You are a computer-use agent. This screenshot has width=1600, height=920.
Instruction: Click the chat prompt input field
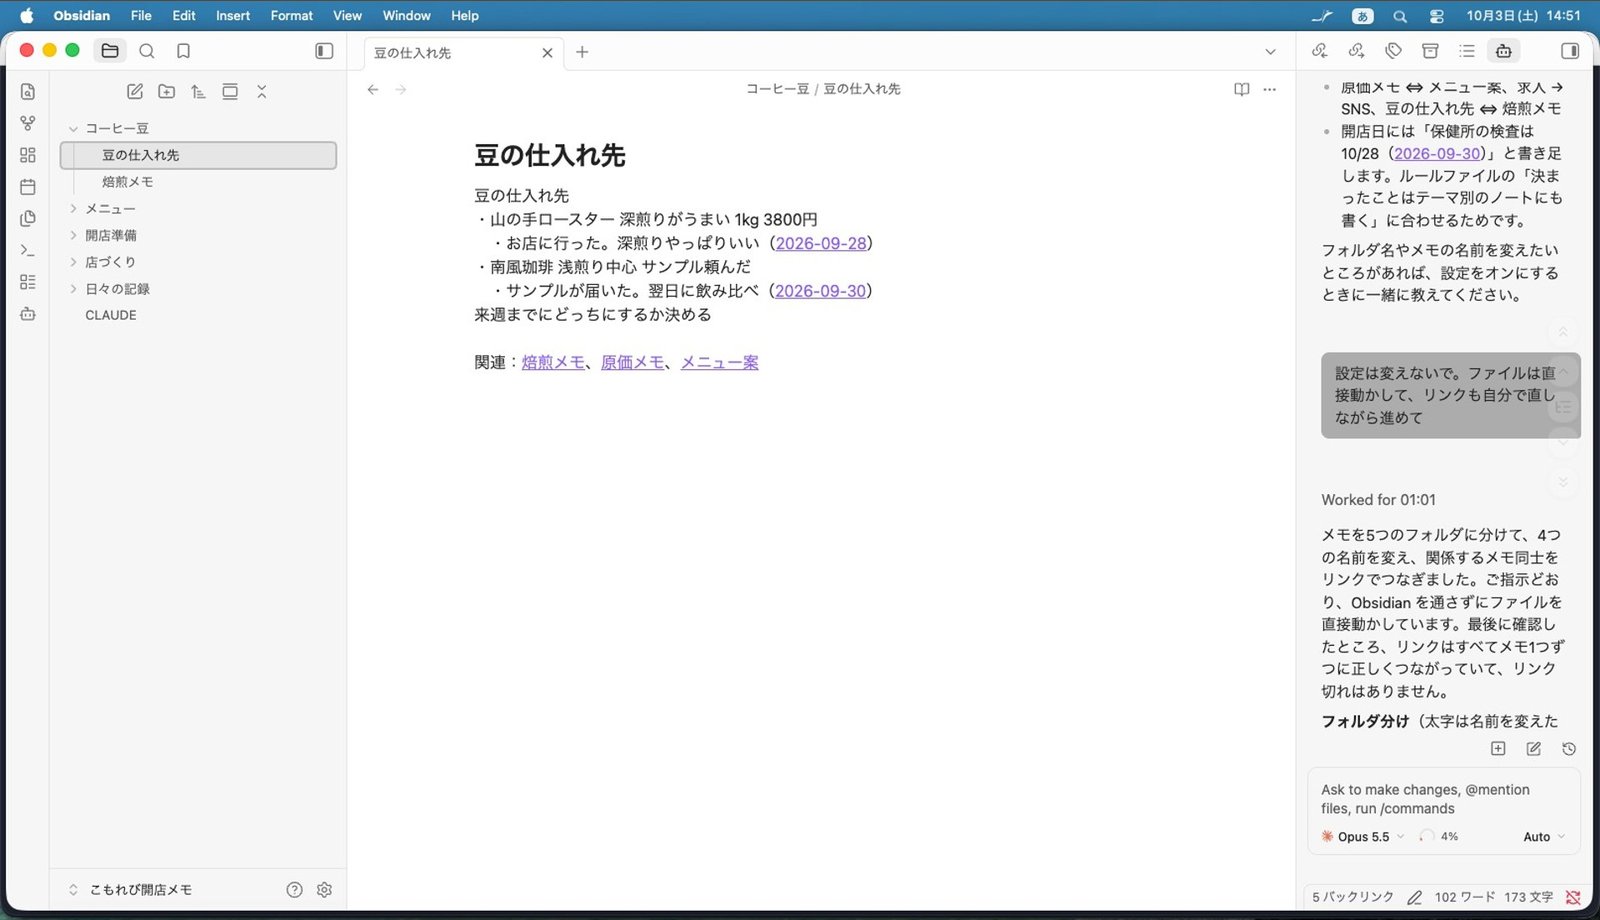click(1443, 799)
